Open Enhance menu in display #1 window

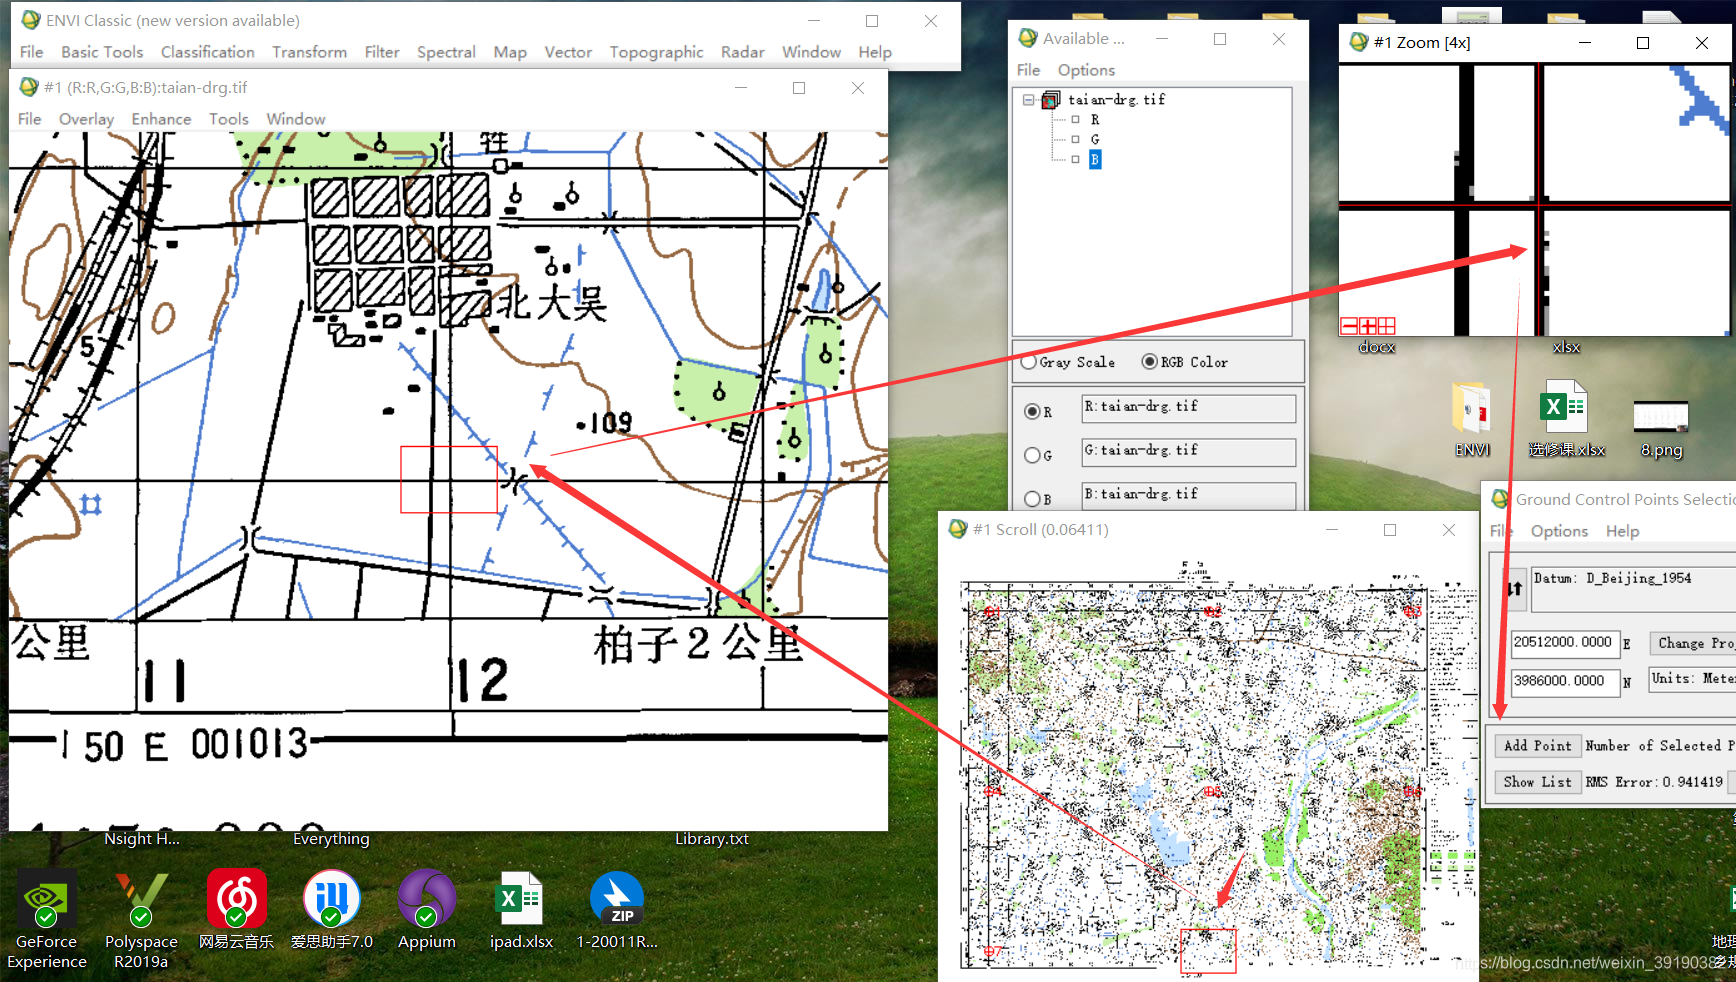coord(161,119)
